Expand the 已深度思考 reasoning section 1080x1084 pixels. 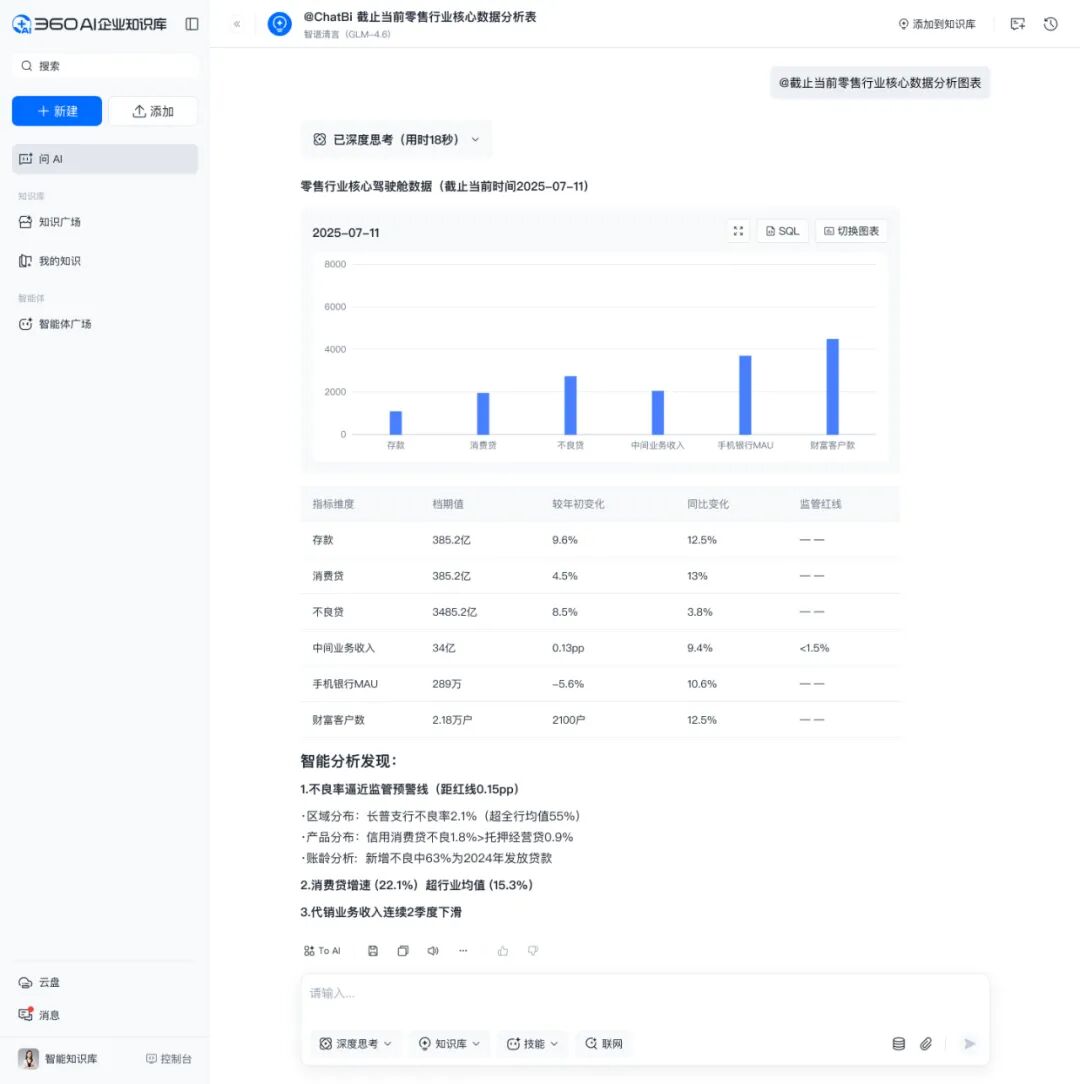[x=396, y=140]
